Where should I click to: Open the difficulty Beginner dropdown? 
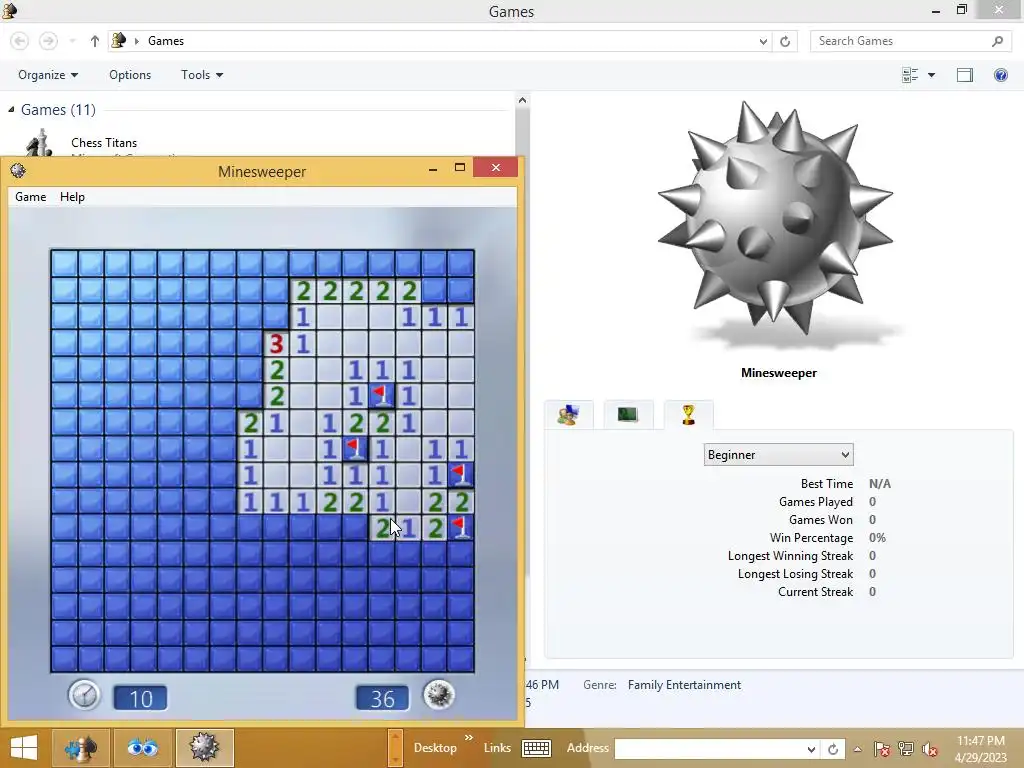point(778,455)
